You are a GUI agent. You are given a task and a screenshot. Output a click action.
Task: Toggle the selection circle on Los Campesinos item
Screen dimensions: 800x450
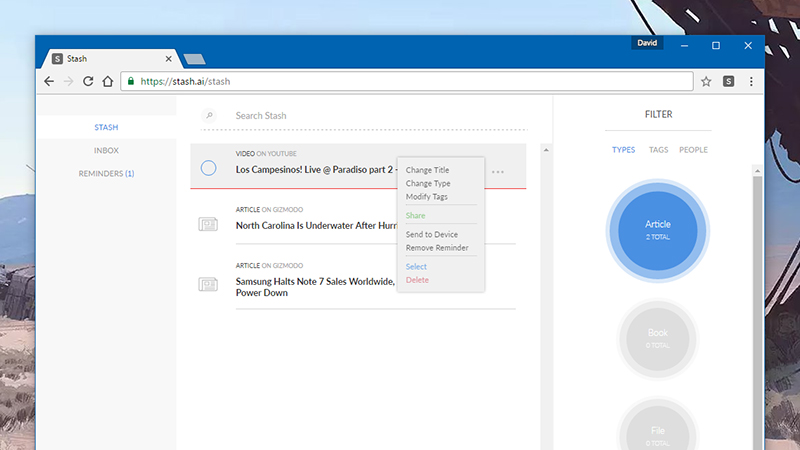tap(208, 168)
